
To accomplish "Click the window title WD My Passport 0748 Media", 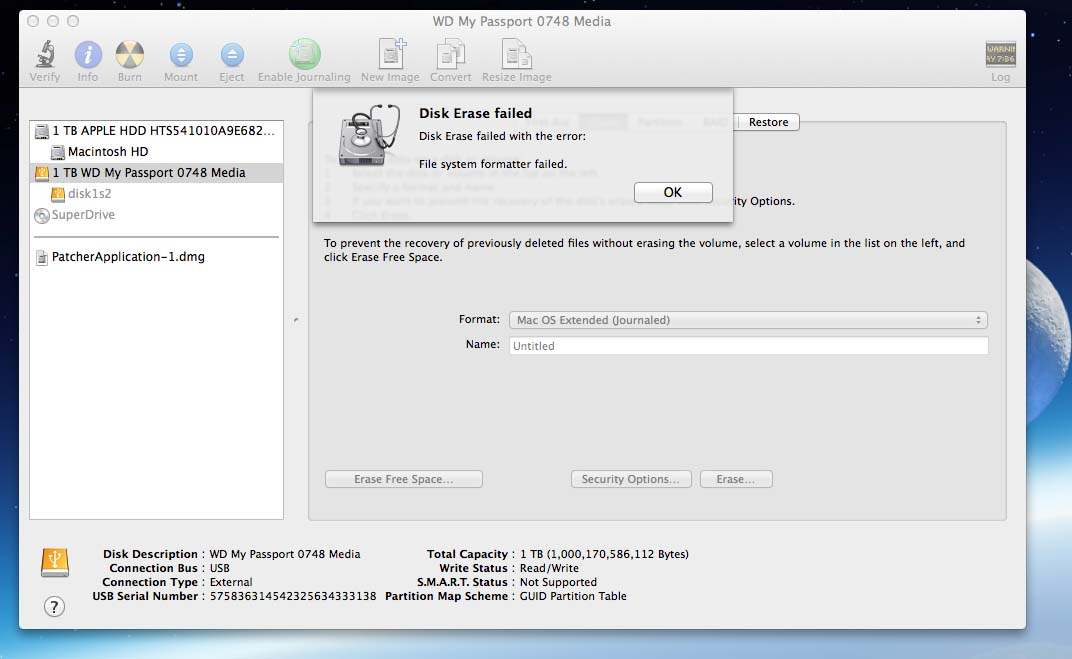I will 522,21.
